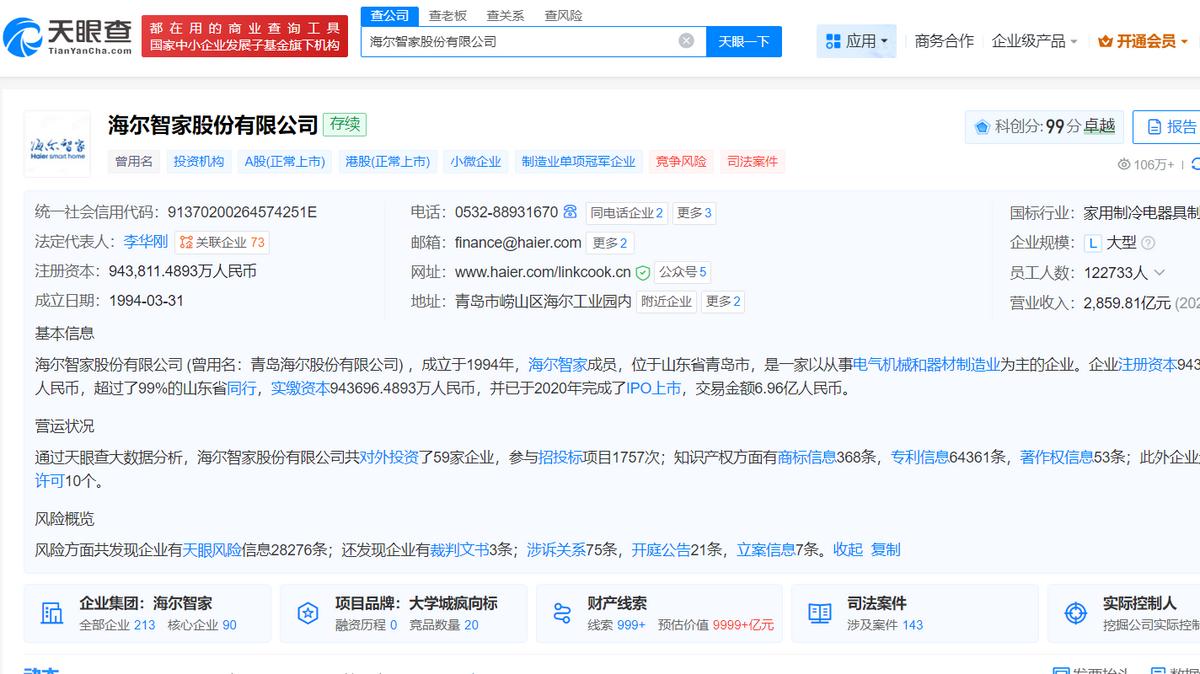Open the 企业集团 building icon card
The height and width of the screenshot is (674, 1200).
(x=51, y=613)
